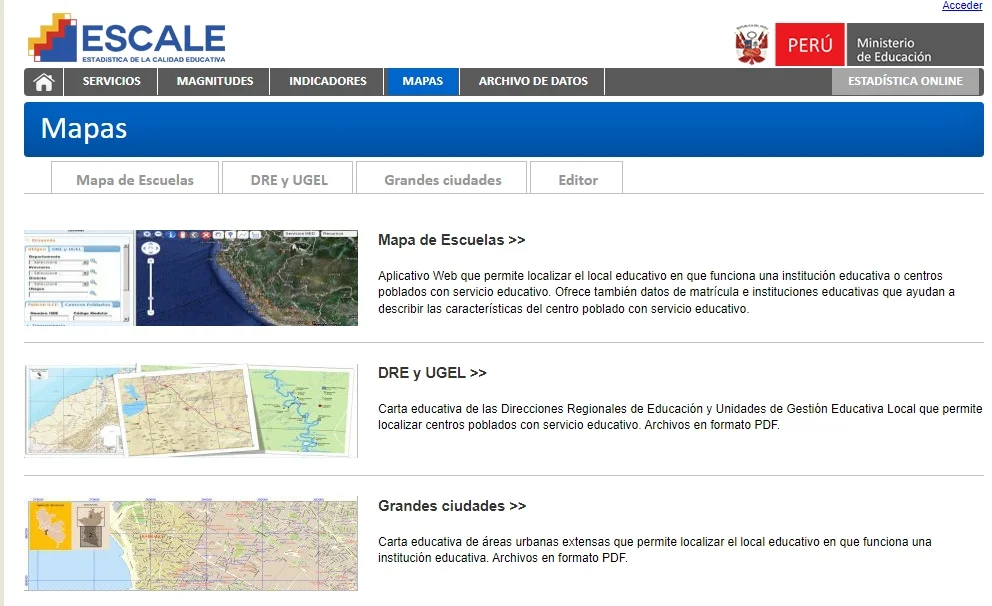Viewport: 992px width, 606px height.
Task: Click the Mapa de Escuelas satellite preview
Action: pyautogui.click(x=190, y=278)
